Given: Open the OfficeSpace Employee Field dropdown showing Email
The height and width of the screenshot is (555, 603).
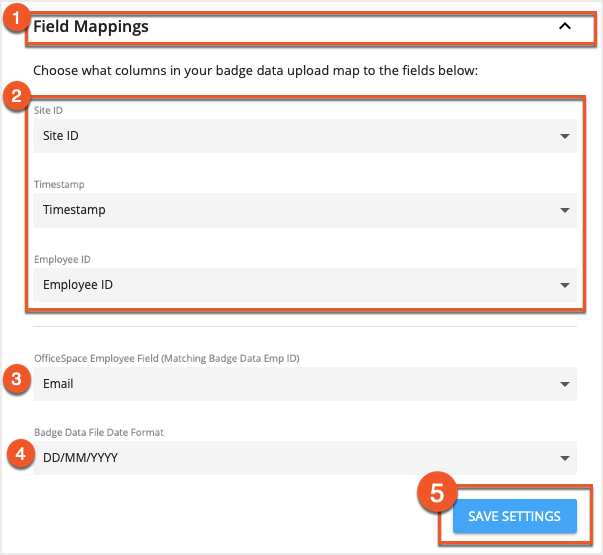Looking at the screenshot, I should coord(300,383).
